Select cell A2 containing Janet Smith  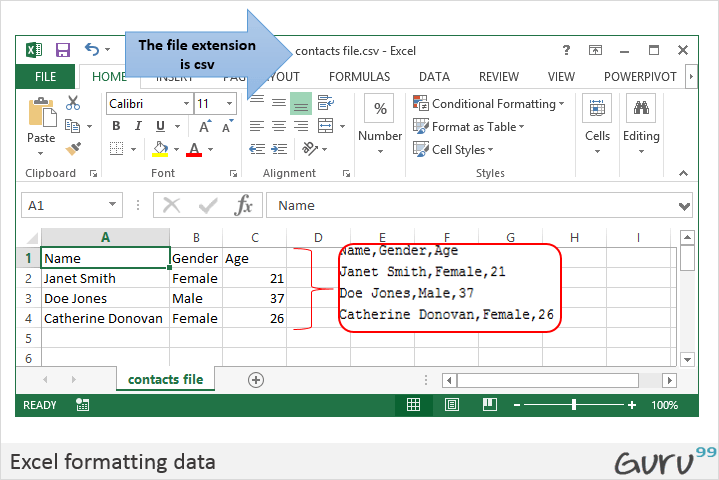pyautogui.click(x=104, y=279)
